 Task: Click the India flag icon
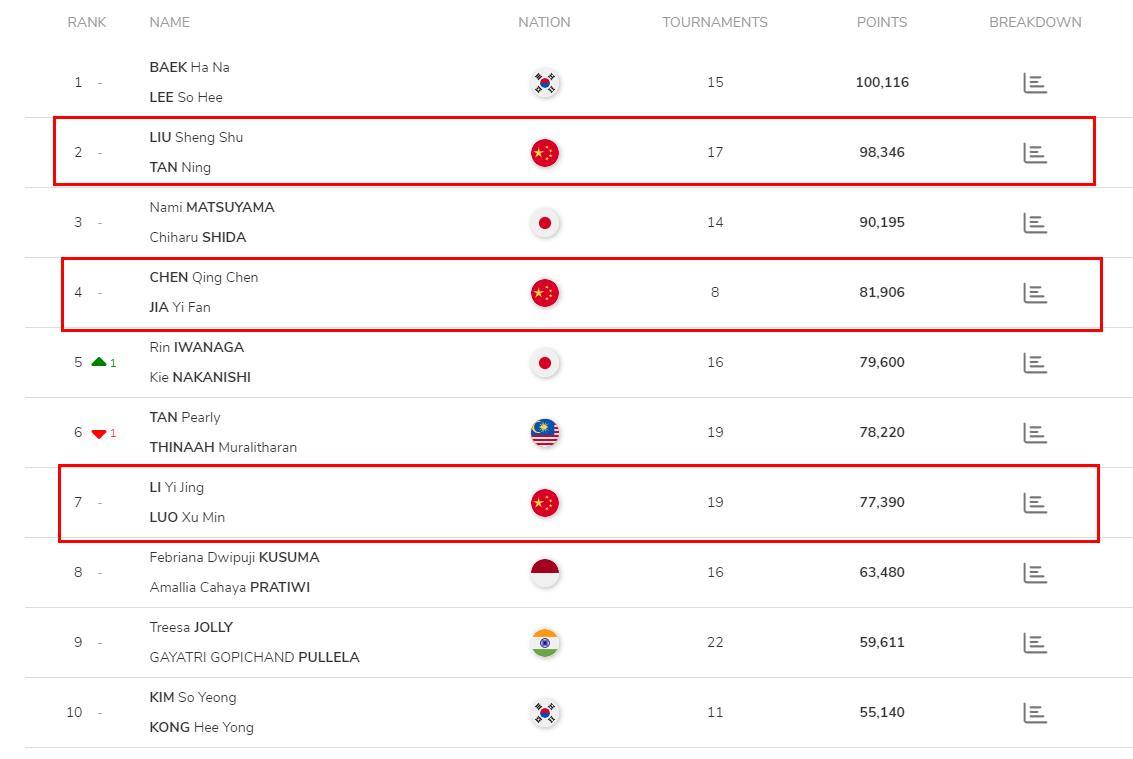click(545, 643)
